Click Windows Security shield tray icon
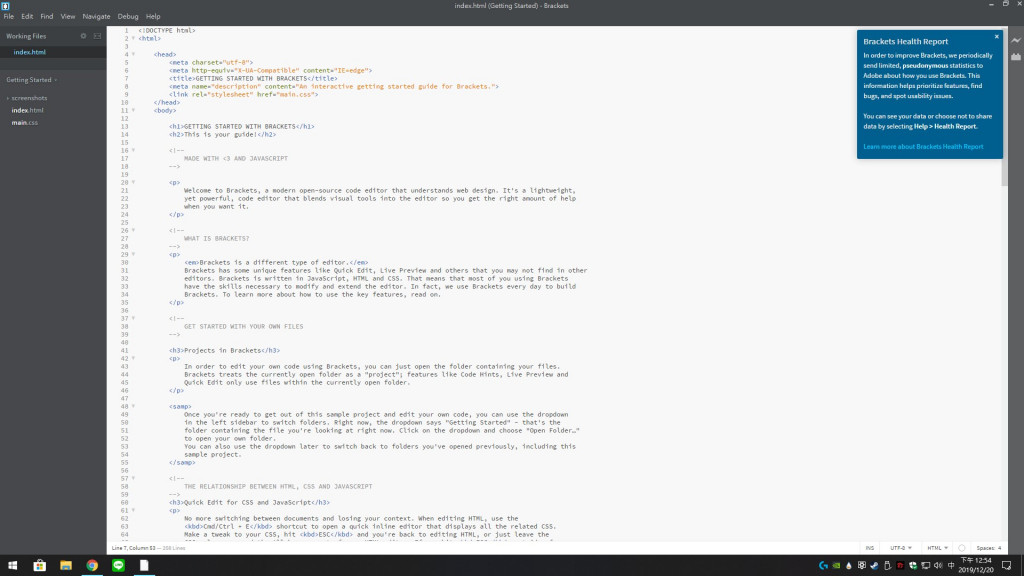This screenshot has width=1024, height=576. [913, 566]
